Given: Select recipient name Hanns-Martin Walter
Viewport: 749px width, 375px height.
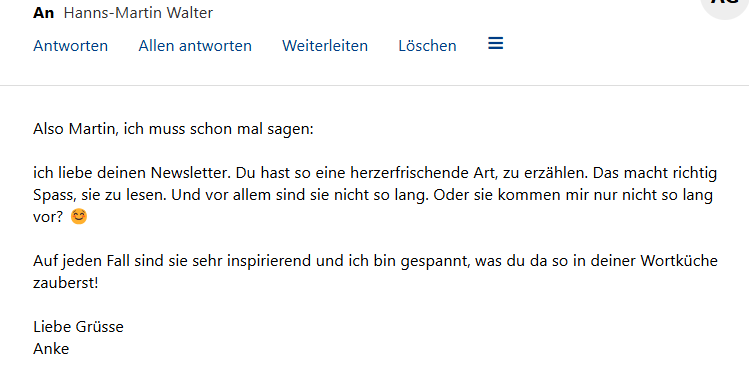Looking at the screenshot, I should (138, 13).
